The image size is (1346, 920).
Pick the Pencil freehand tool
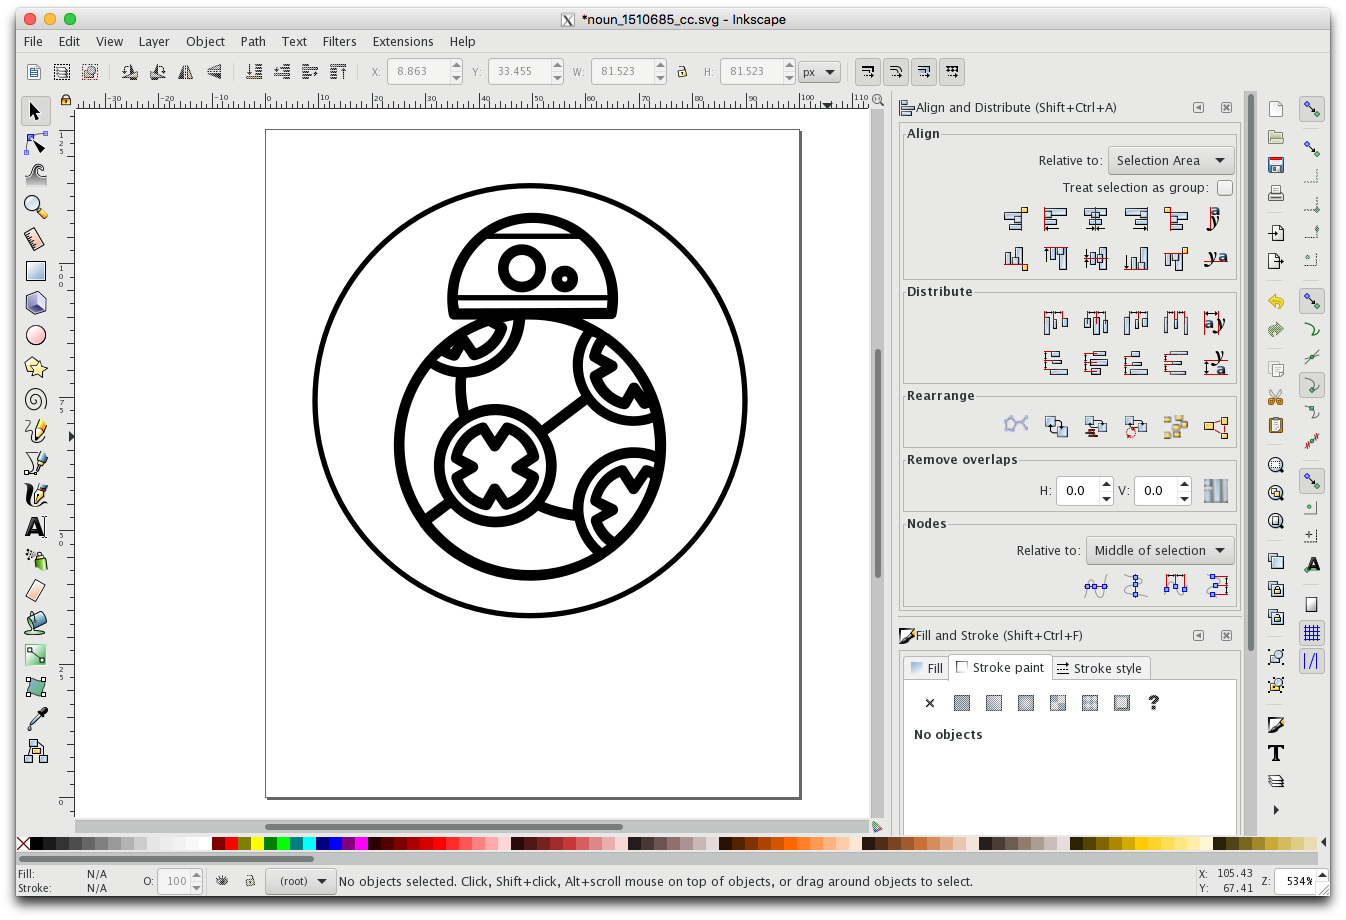coord(35,431)
